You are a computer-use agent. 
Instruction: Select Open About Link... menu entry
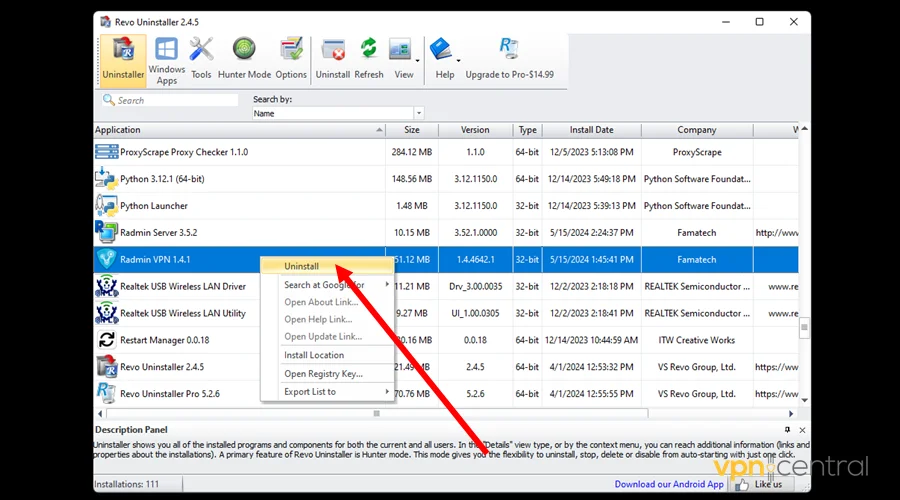[x=327, y=302]
